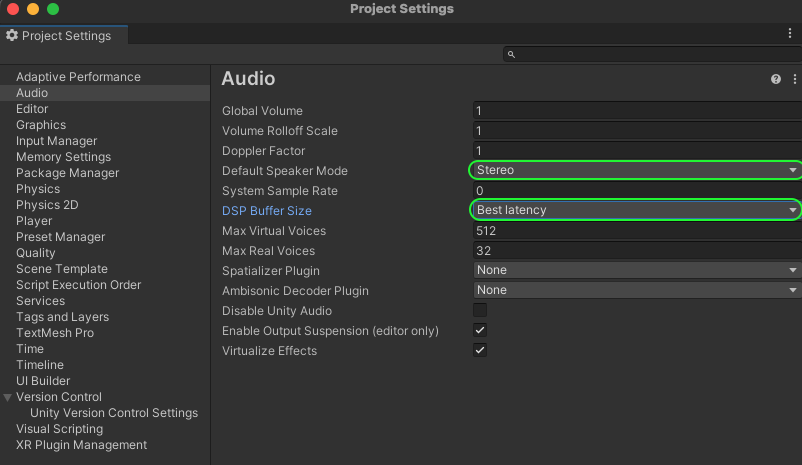Uncheck Enable Output Suspension checkbox
Viewport: 802px width, 465px height.
point(480,330)
